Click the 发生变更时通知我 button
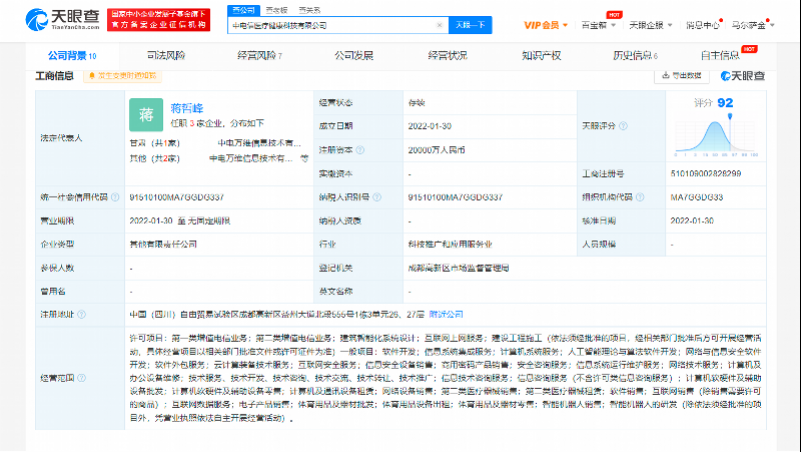The width and height of the screenshot is (801, 452). 123,76
